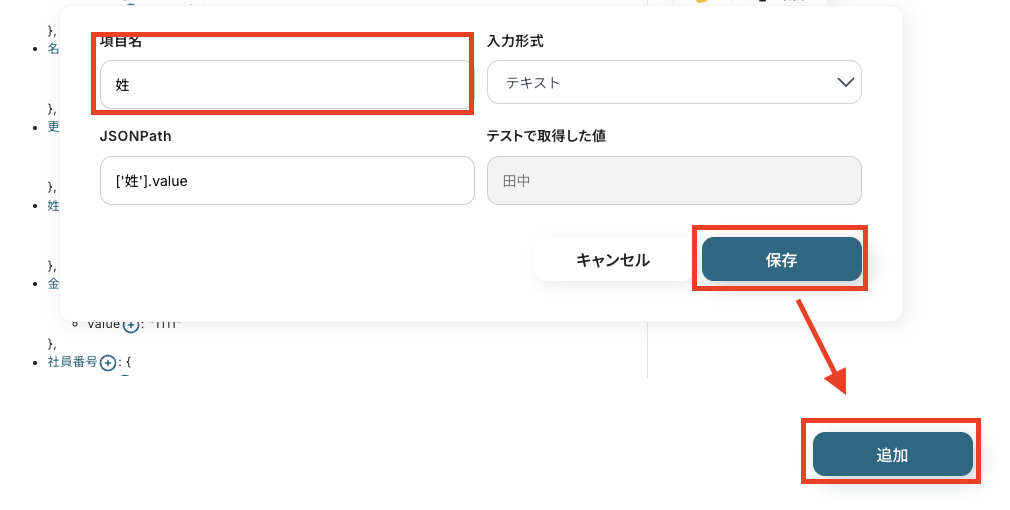Click the dropdown chevron arrow
This screenshot has width=1010, height=510.
[x=845, y=83]
